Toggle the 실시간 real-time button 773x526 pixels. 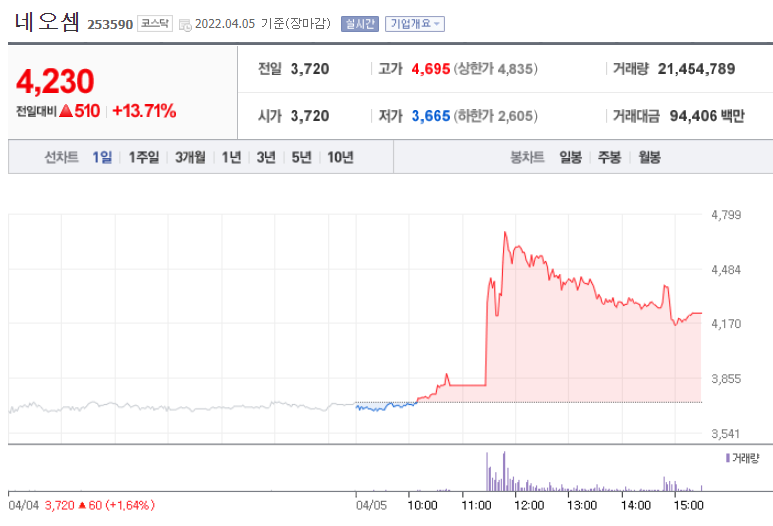click(x=360, y=24)
